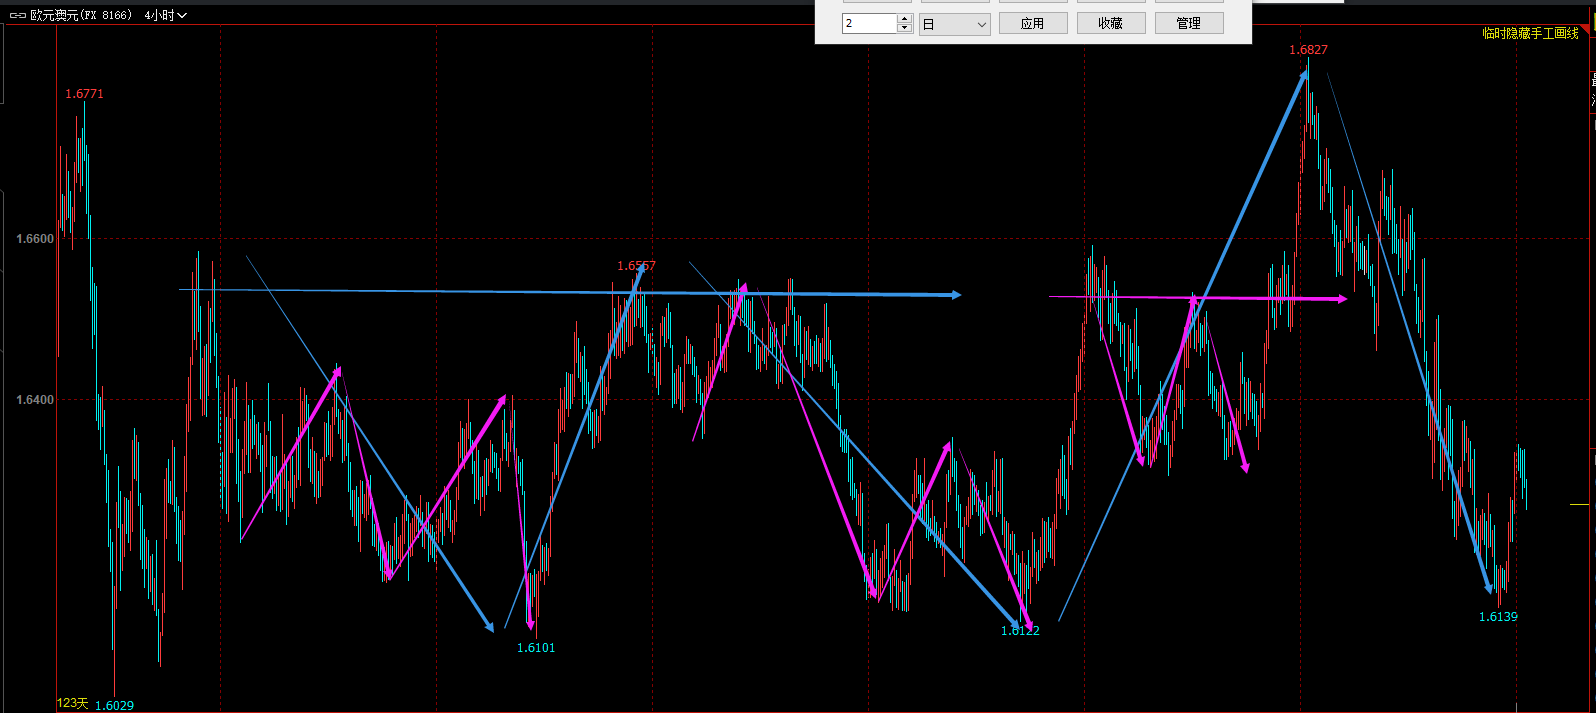Click the 1.6600 price axis label
Viewport: 1596px width, 713px height.
35,239
